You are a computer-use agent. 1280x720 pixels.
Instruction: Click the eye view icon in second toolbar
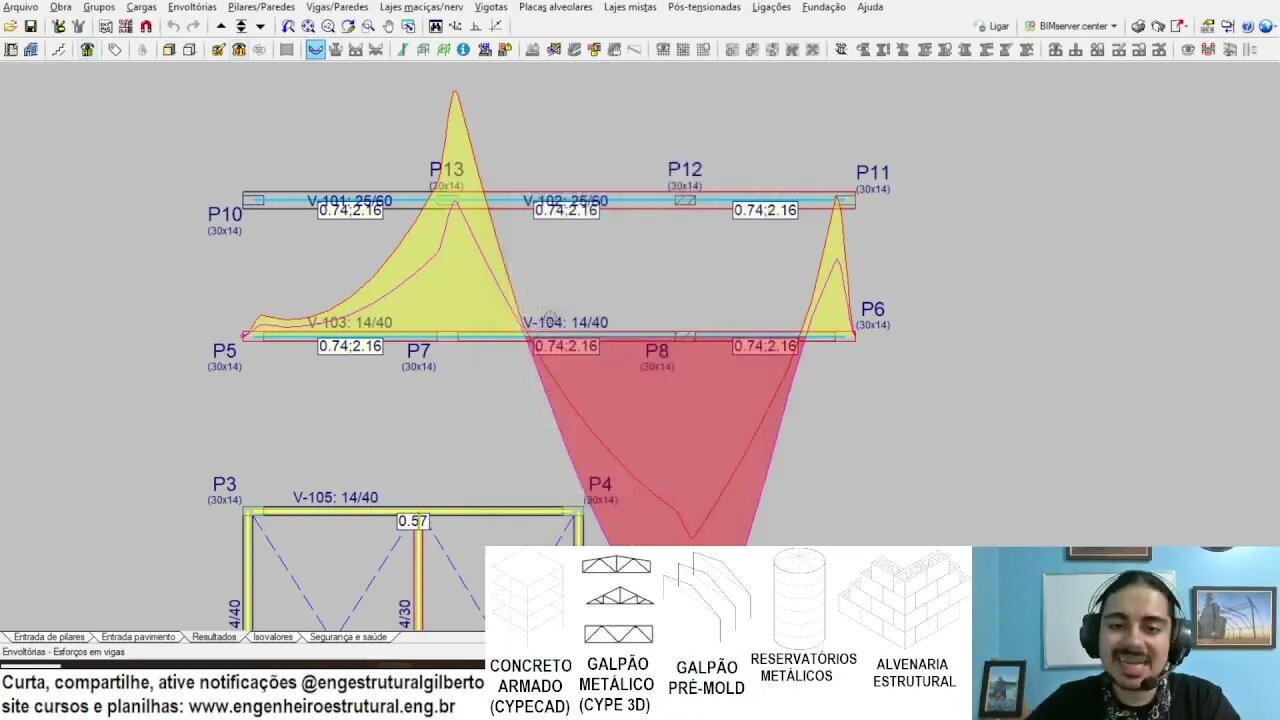click(1188, 49)
